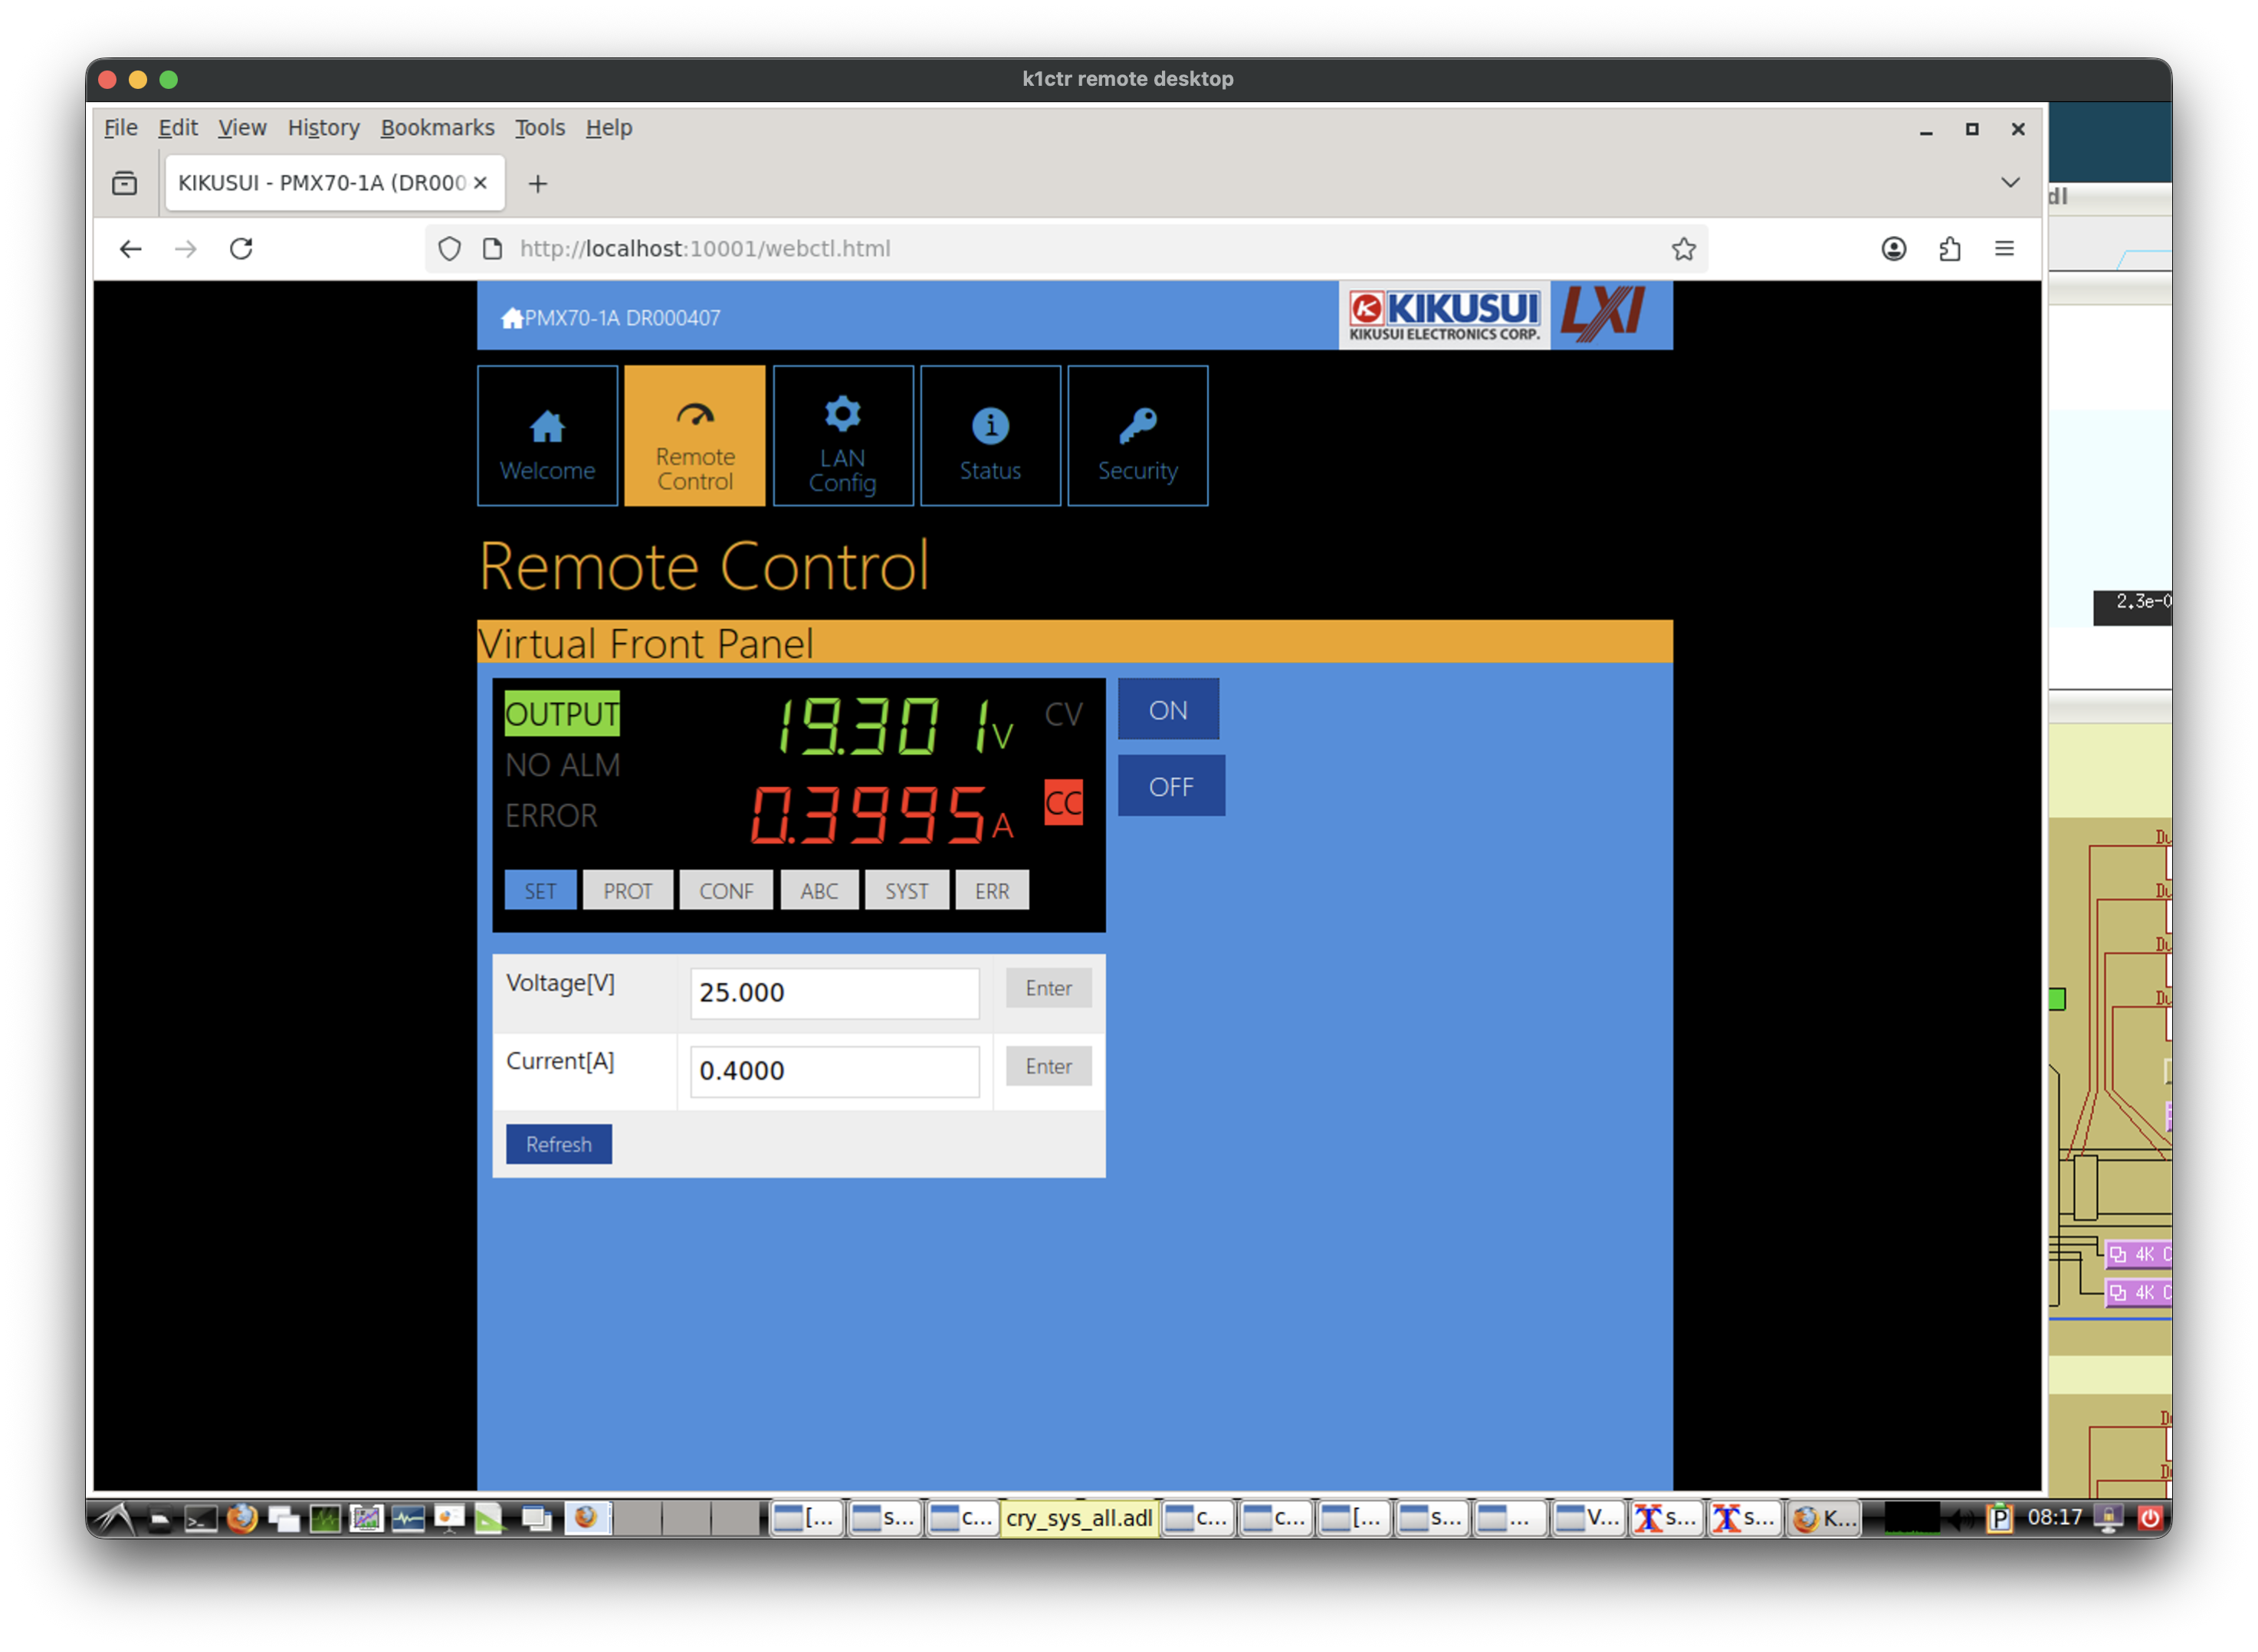Open the Security key tile

click(1137, 436)
